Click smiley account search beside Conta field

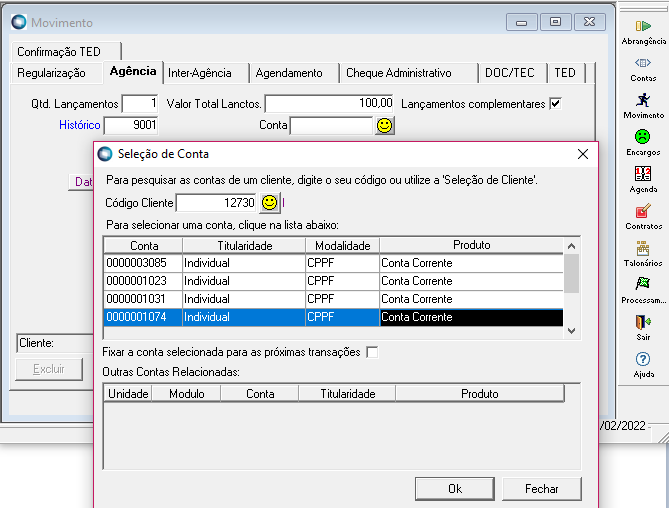click(x=384, y=125)
